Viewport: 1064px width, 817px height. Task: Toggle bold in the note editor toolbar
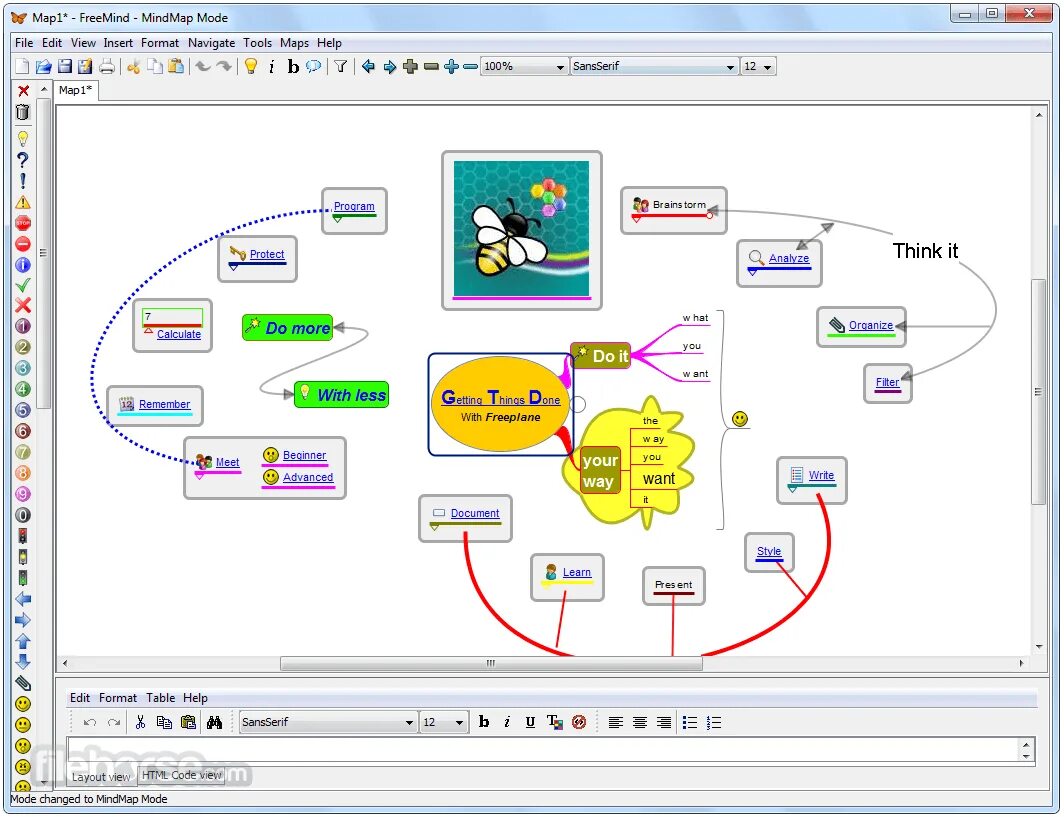point(484,722)
